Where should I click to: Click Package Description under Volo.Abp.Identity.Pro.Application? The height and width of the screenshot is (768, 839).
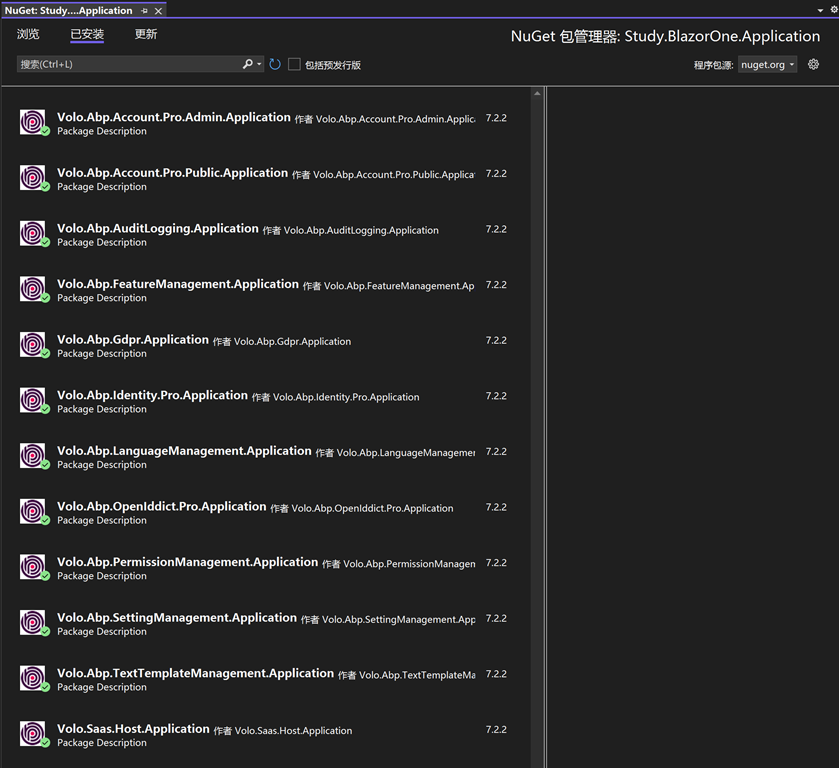(x=102, y=409)
